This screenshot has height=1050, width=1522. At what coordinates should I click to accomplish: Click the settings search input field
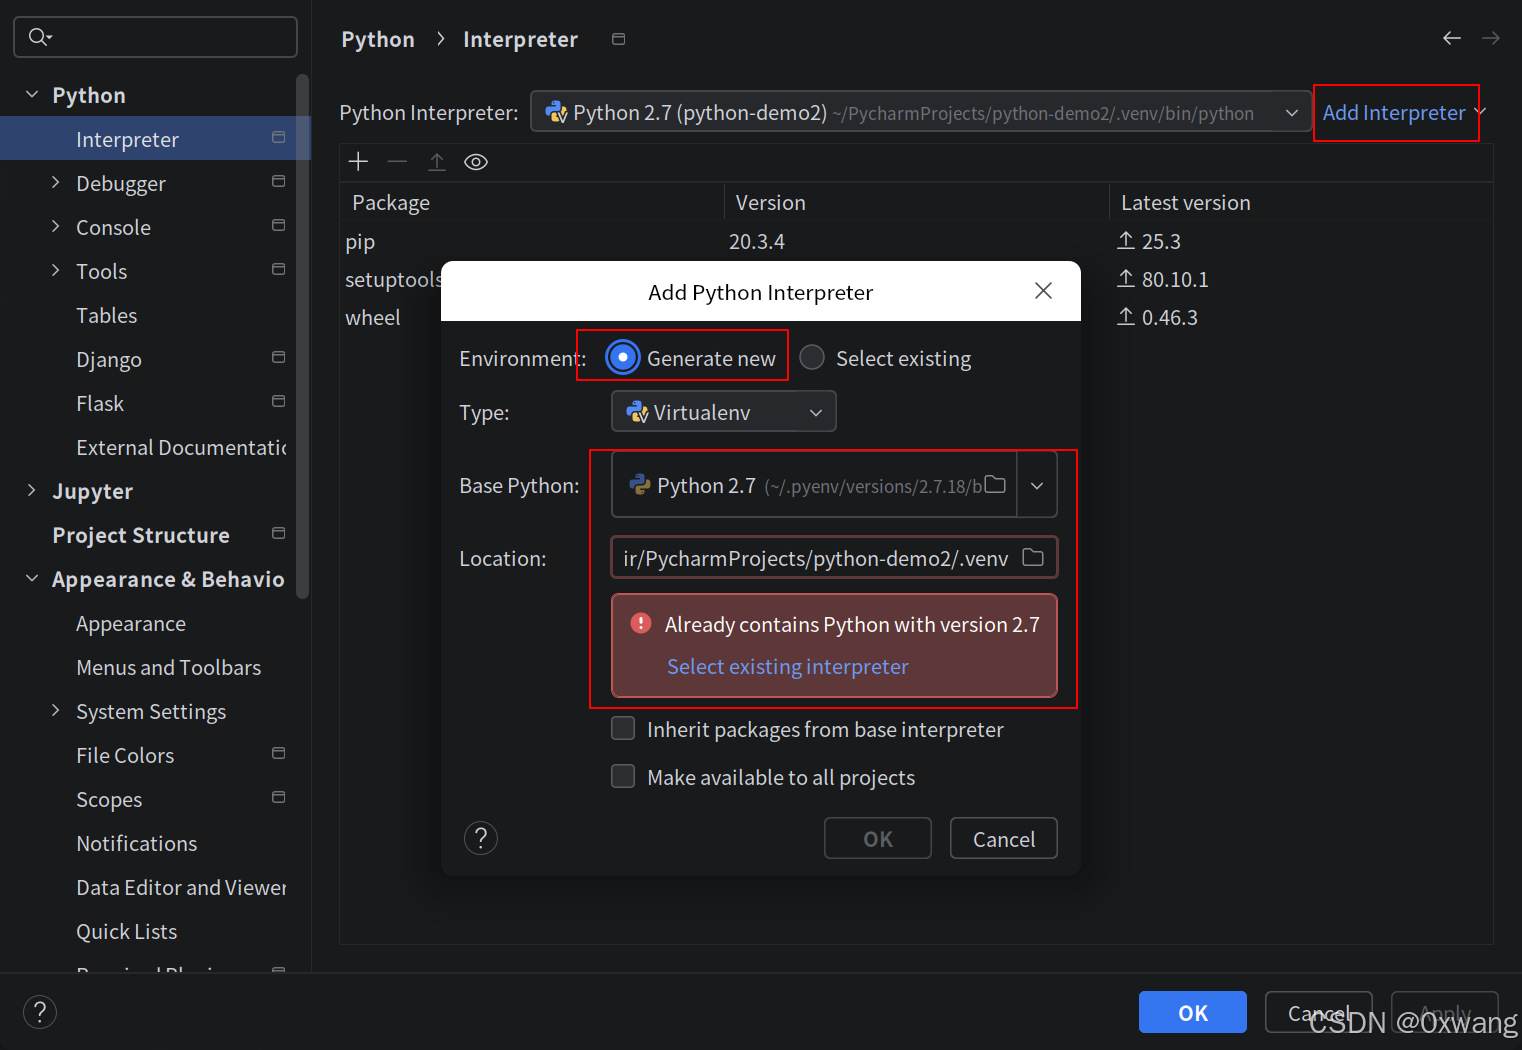155,37
